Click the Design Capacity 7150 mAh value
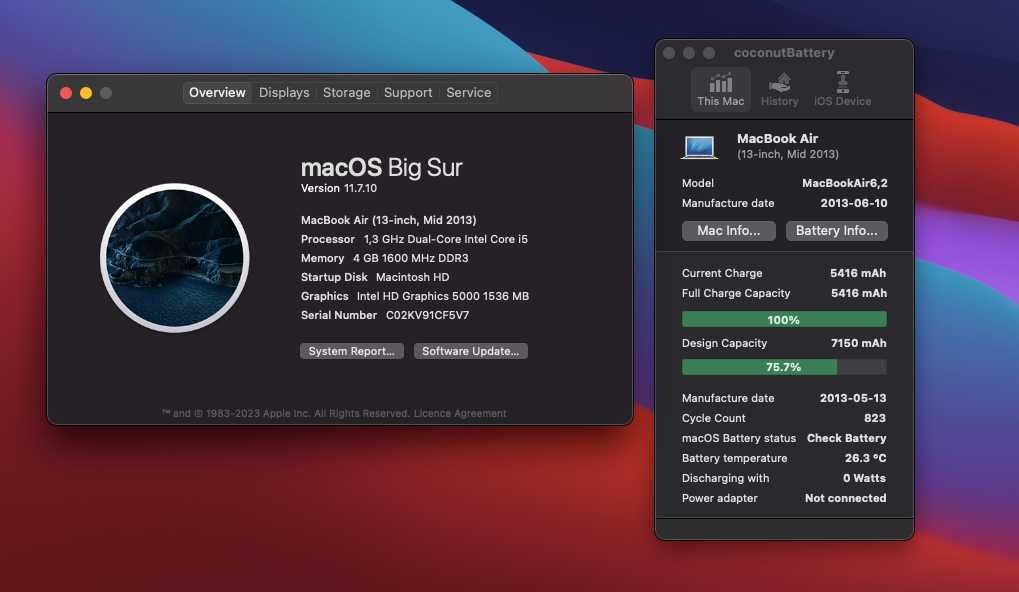The width and height of the screenshot is (1019, 592). pos(858,343)
